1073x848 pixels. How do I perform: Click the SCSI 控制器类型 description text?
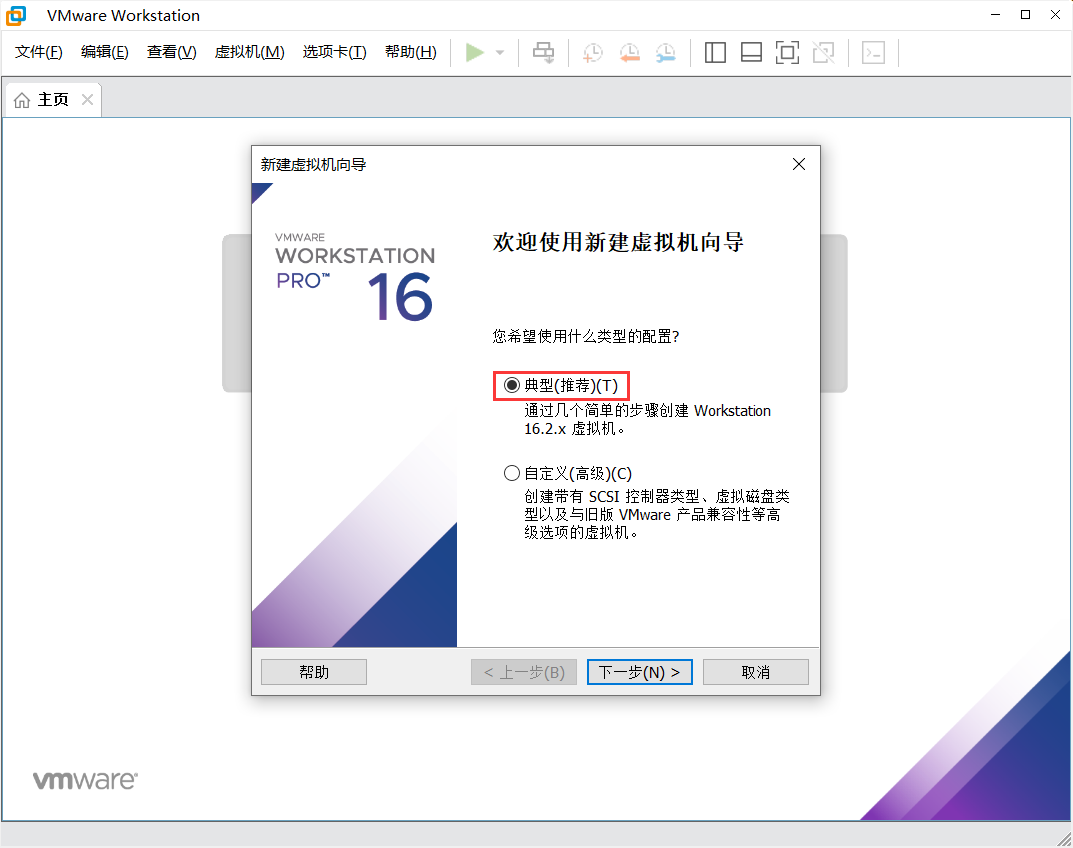pos(657,514)
